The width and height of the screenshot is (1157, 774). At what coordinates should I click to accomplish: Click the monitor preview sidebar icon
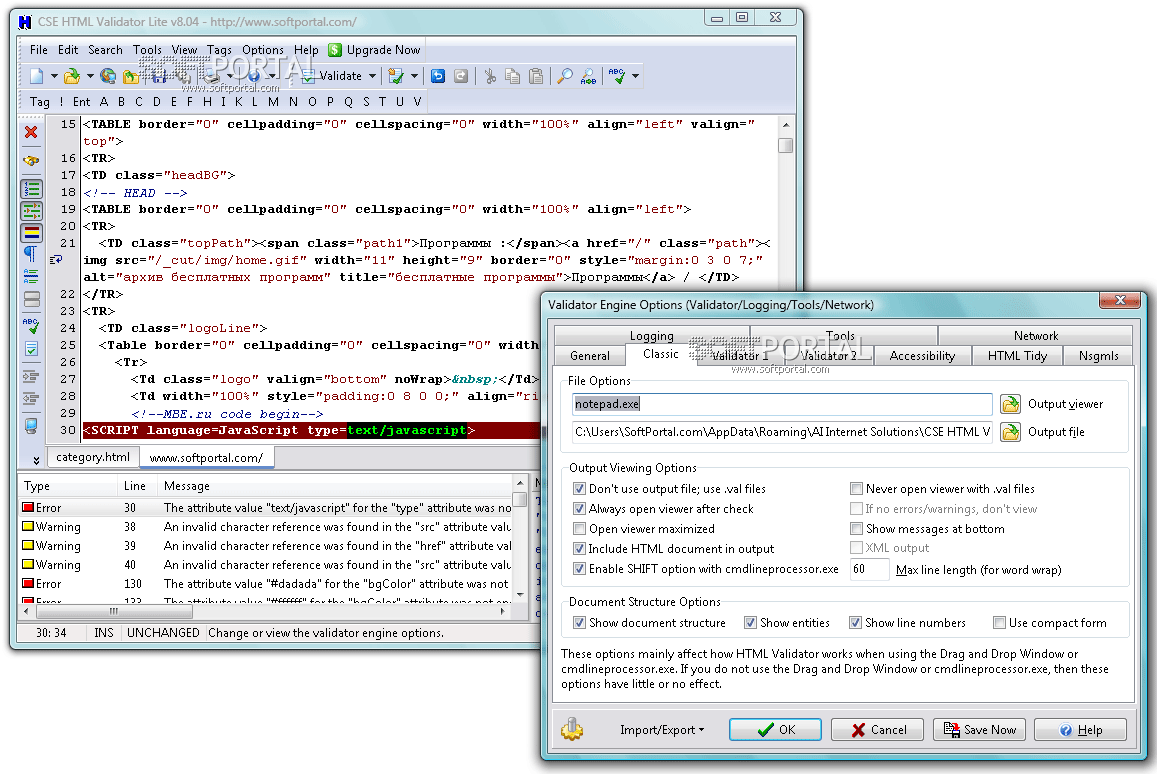coord(31,426)
